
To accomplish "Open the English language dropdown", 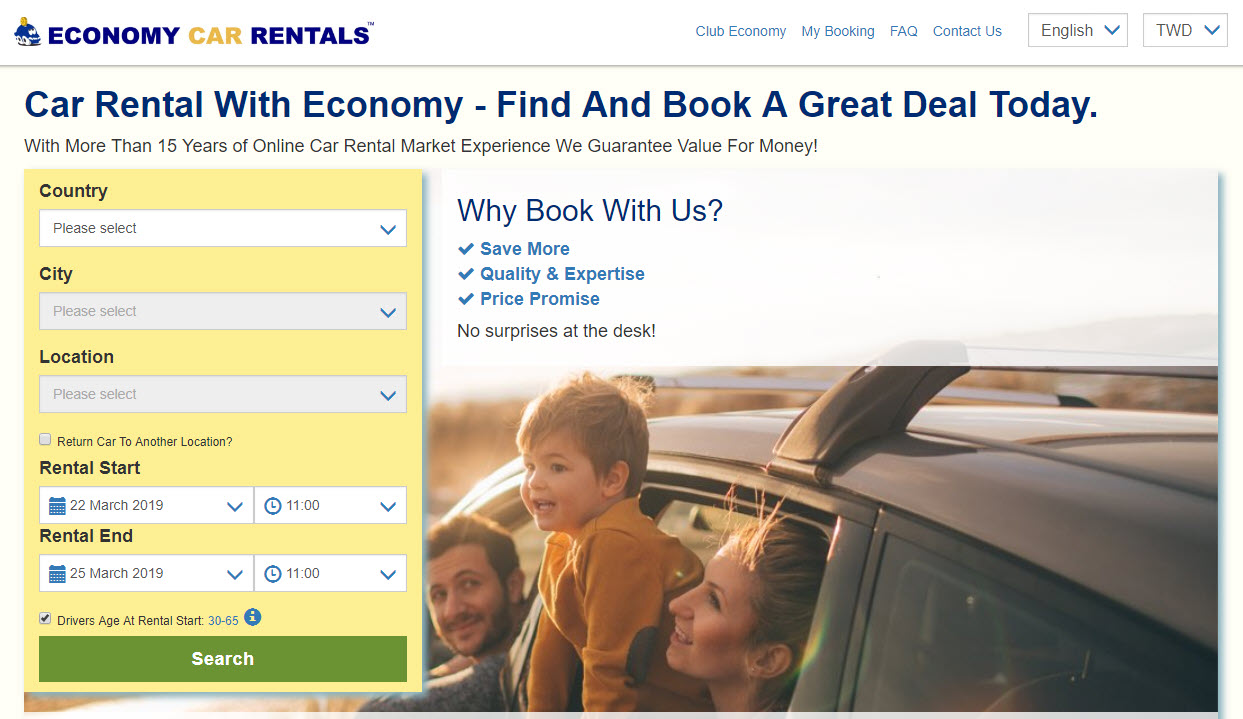I will 1077,31.
